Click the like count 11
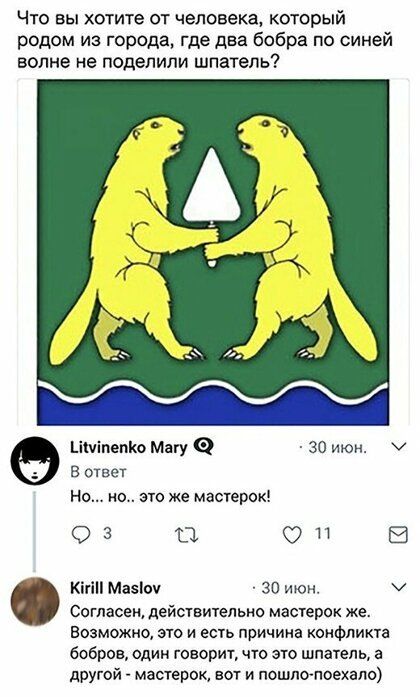420x697 pixels. (323, 533)
